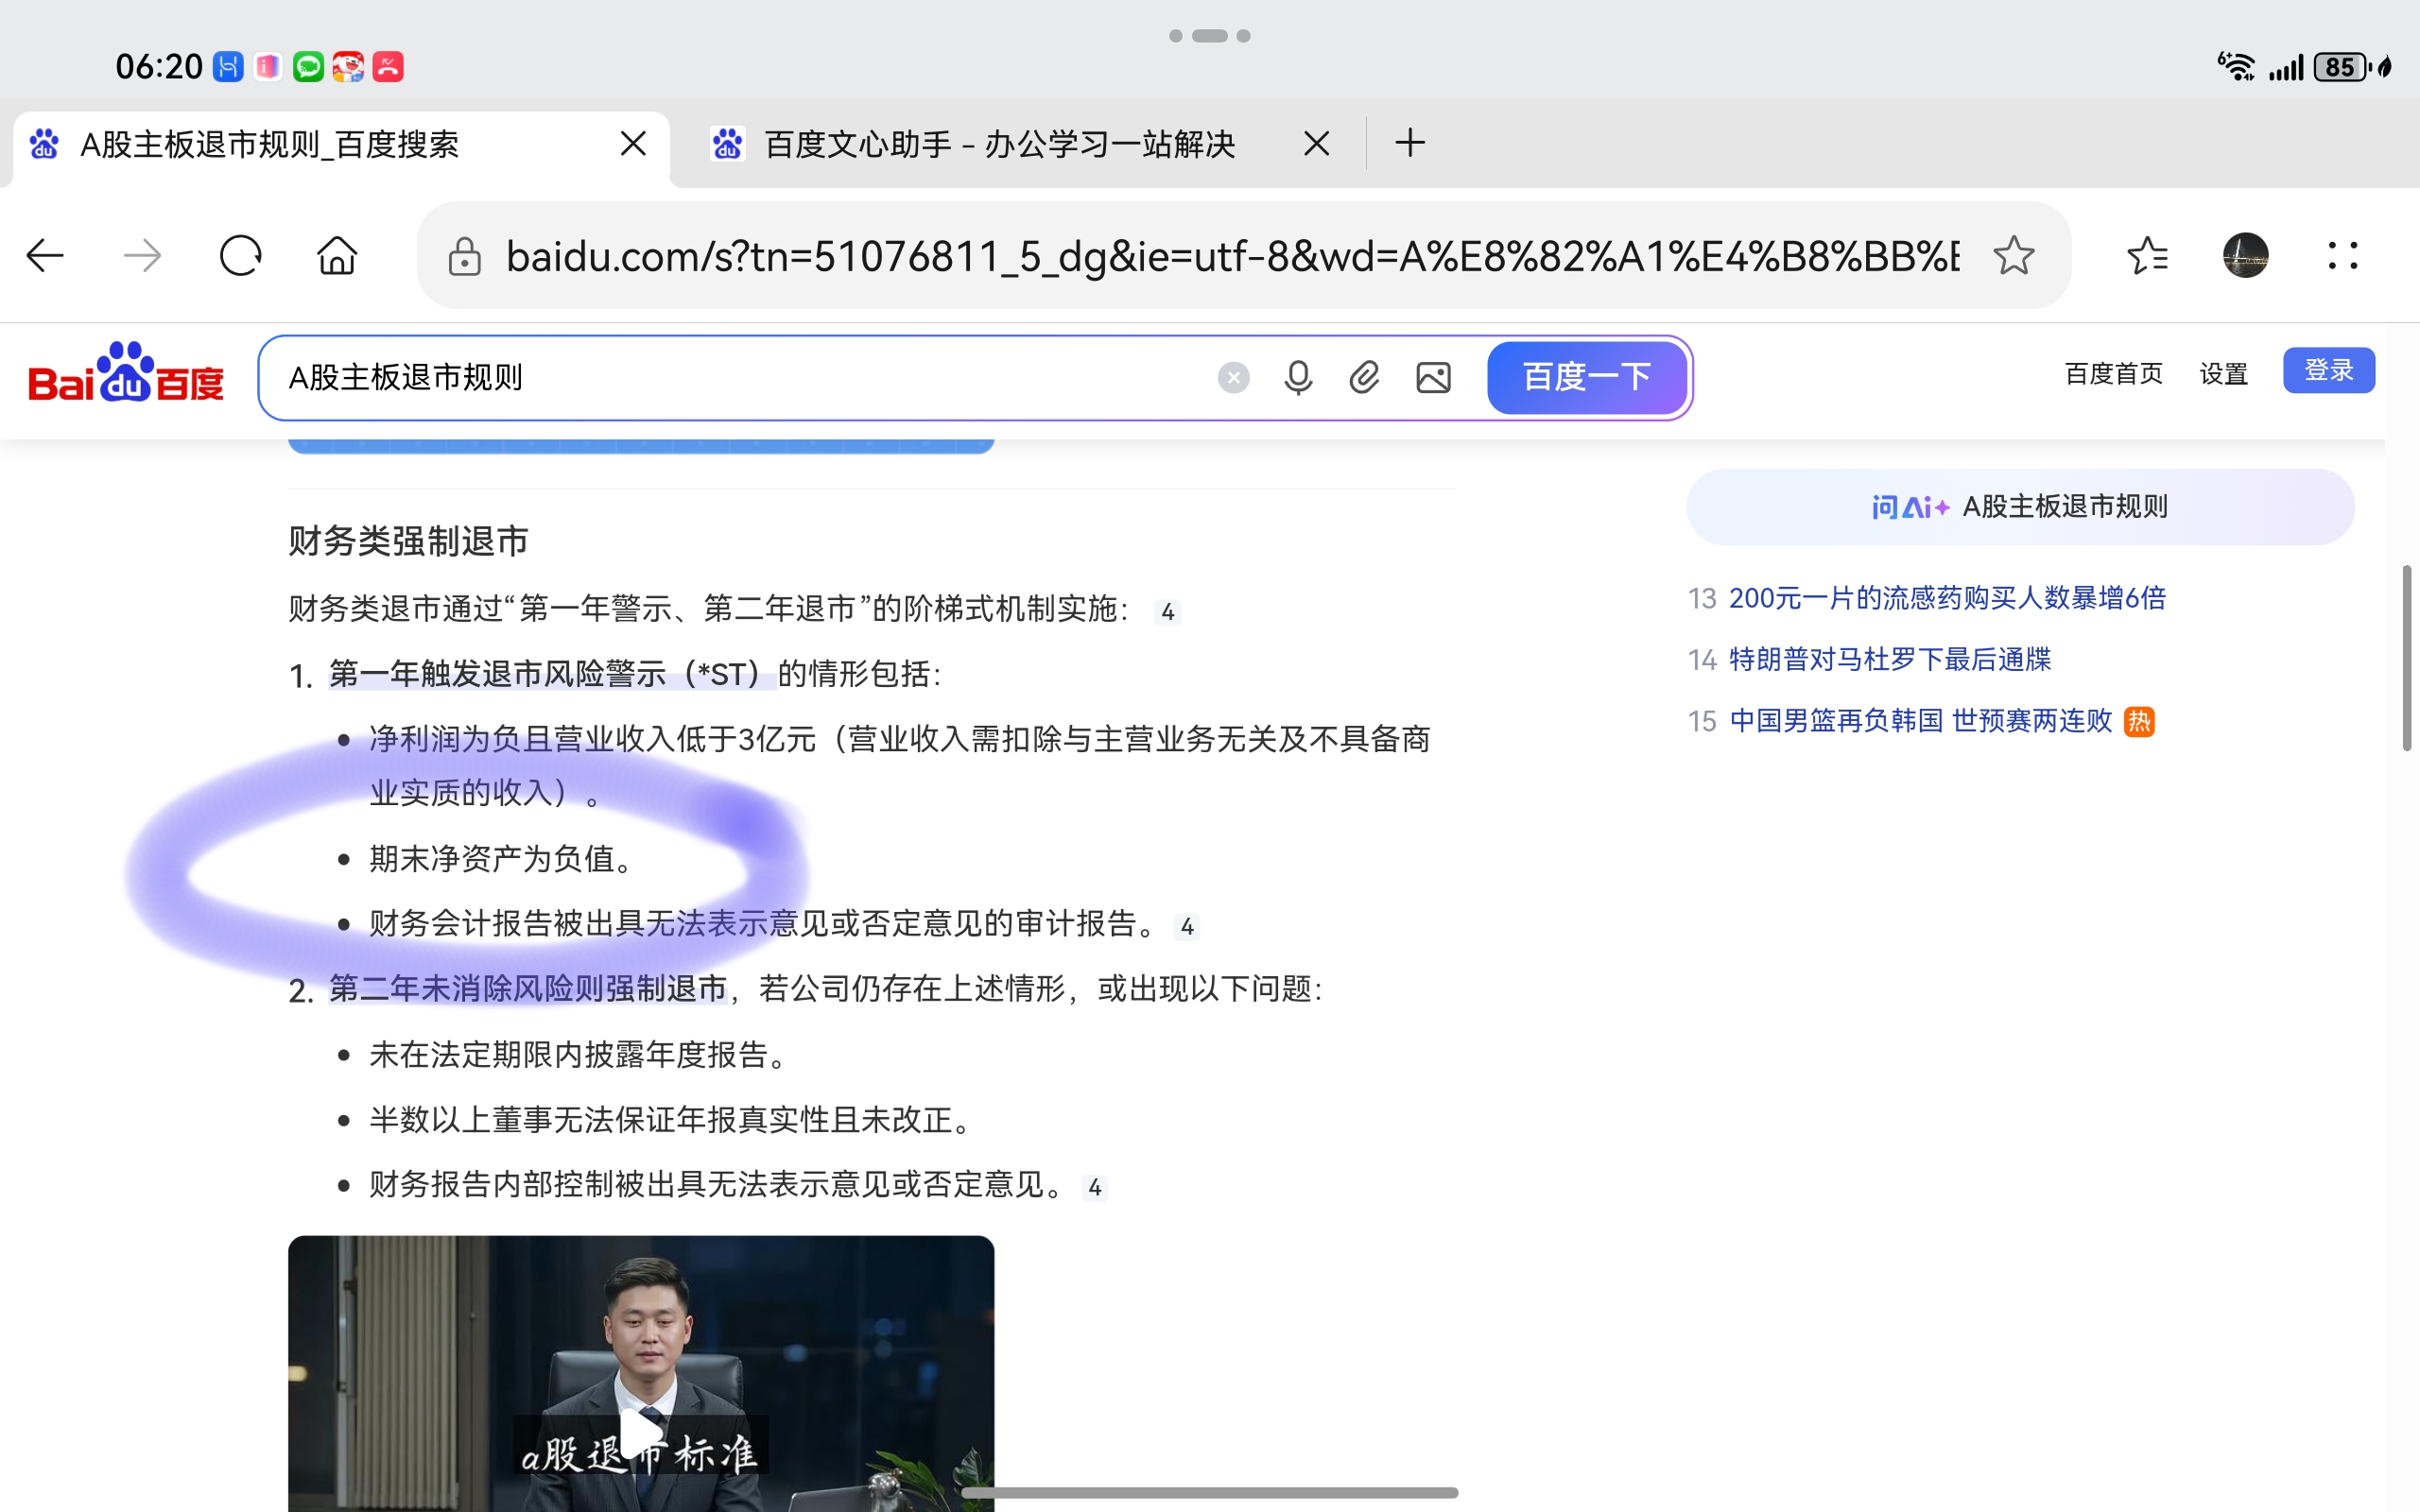Go back with the left arrow
This screenshot has width=2420, height=1512.
[x=45, y=256]
